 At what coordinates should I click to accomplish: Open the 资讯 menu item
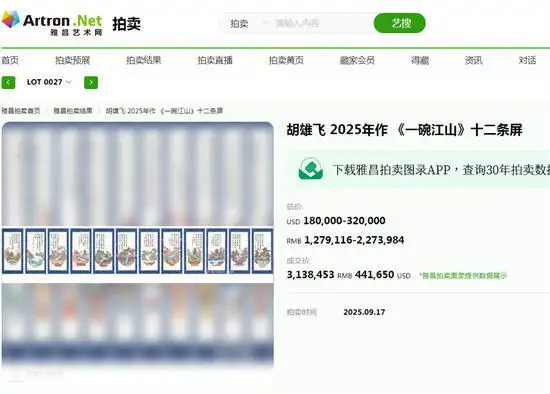(474, 60)
